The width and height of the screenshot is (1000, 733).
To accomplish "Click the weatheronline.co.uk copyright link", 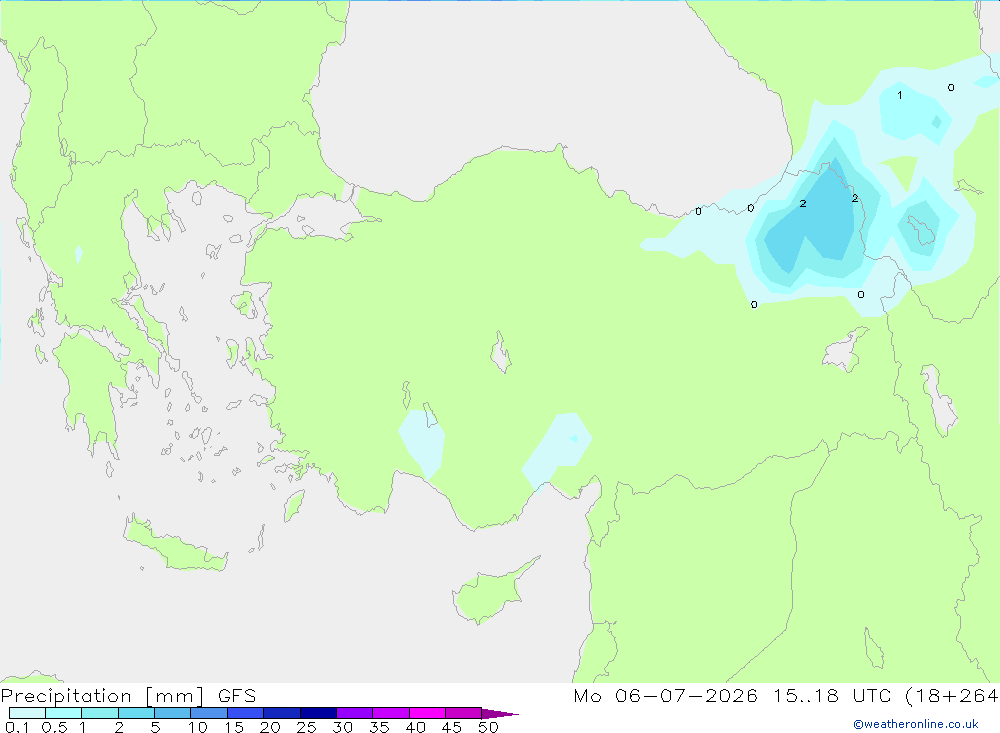I will coord(916,724).
